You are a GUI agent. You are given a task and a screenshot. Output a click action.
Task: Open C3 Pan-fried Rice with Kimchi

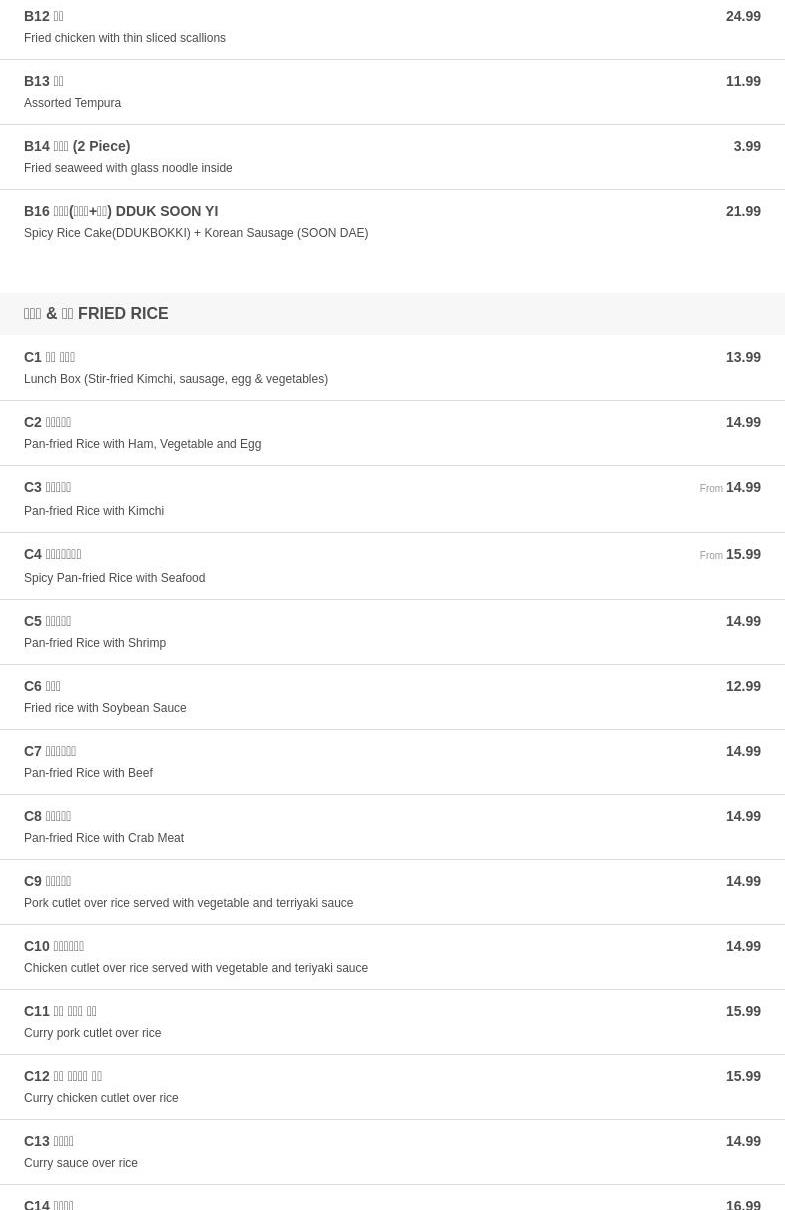coord(392,499)
